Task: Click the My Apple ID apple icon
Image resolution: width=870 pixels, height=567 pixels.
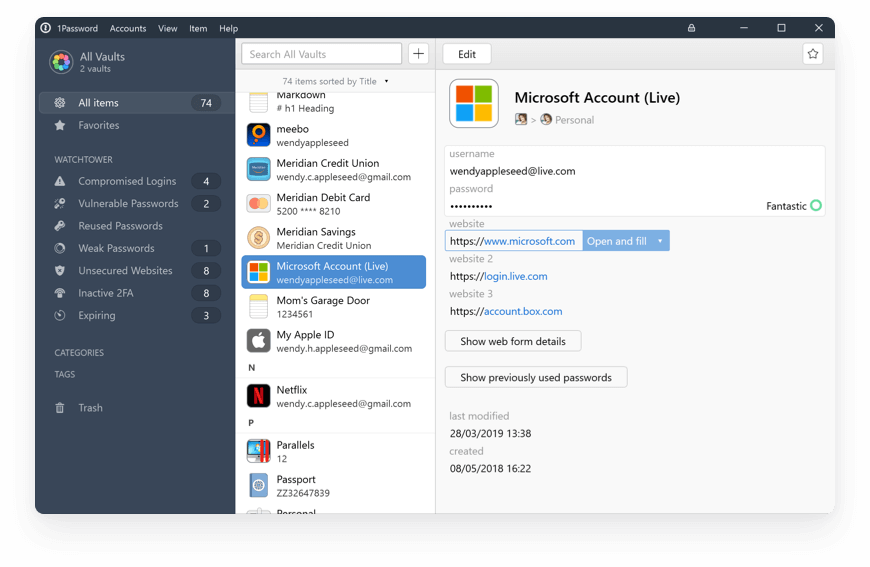Action: coord(259,341)
